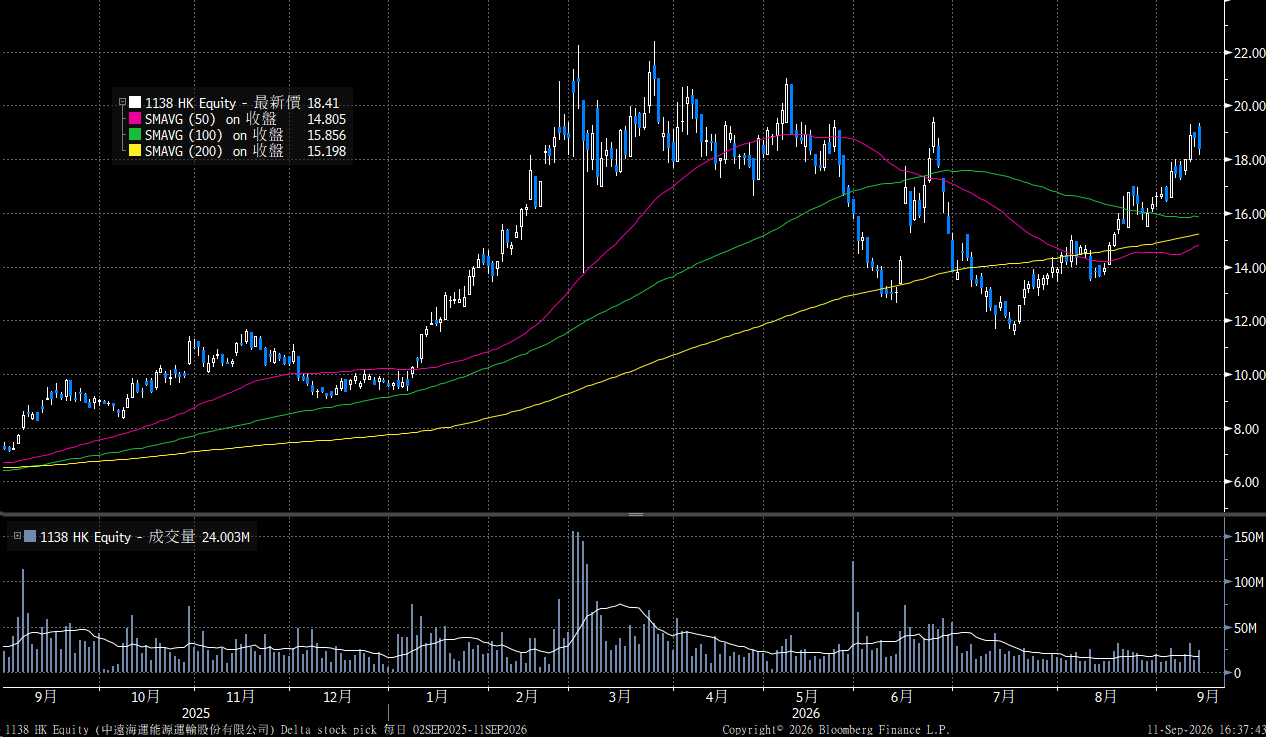
Task: Click the 22.00 price axis label
Action: 1247,53
